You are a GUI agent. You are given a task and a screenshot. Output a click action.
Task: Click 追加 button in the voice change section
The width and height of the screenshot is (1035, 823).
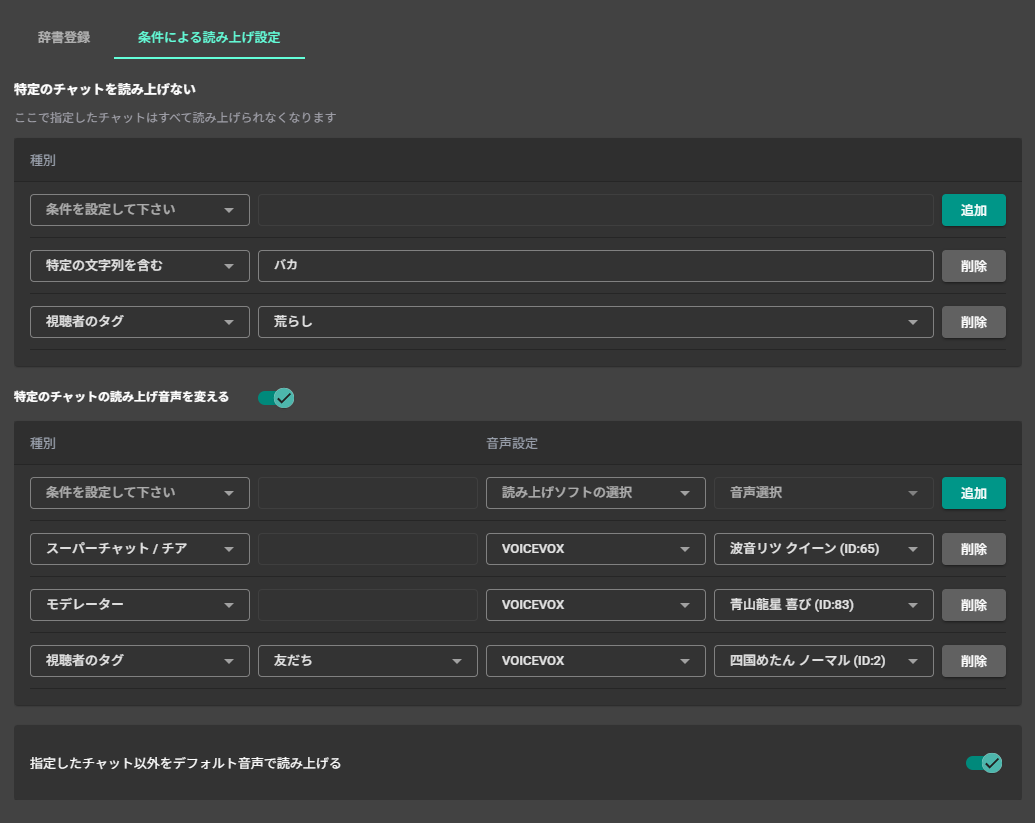[974, 493]
